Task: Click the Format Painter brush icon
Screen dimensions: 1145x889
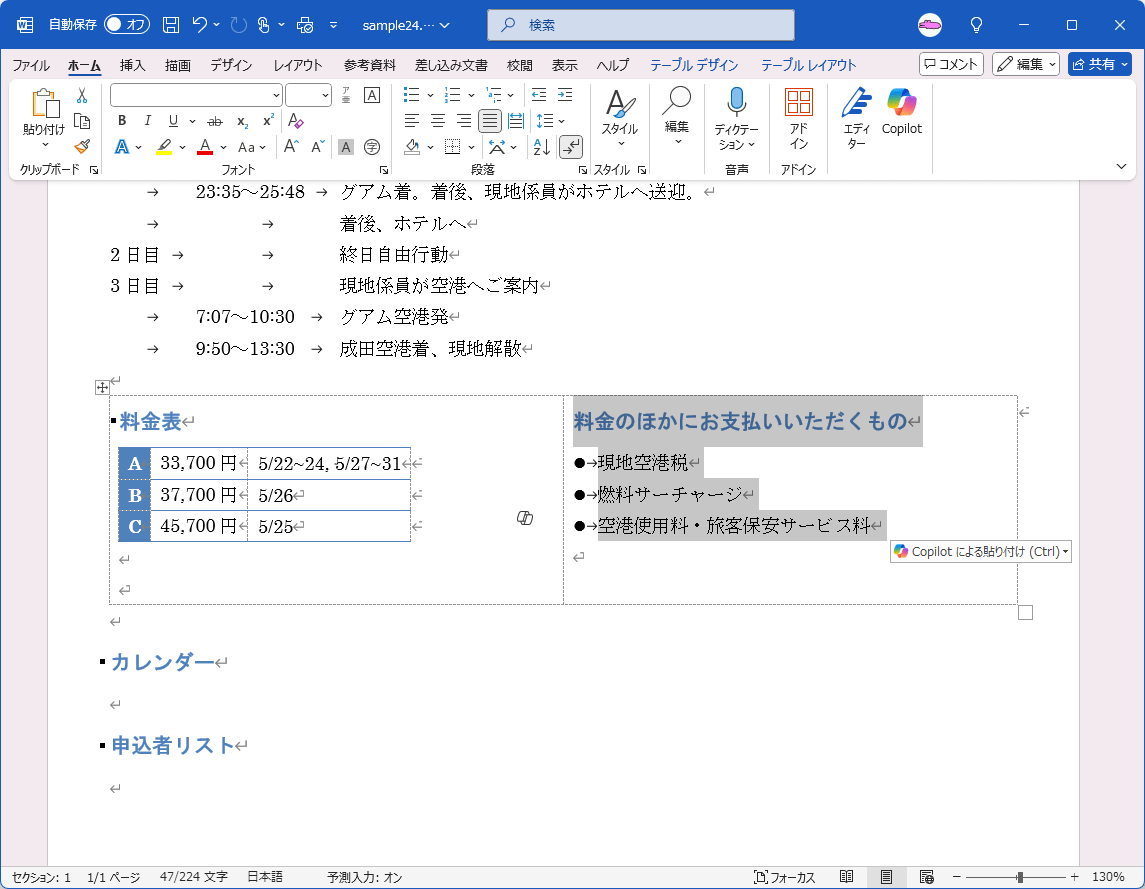Action: tap(82, 146)
